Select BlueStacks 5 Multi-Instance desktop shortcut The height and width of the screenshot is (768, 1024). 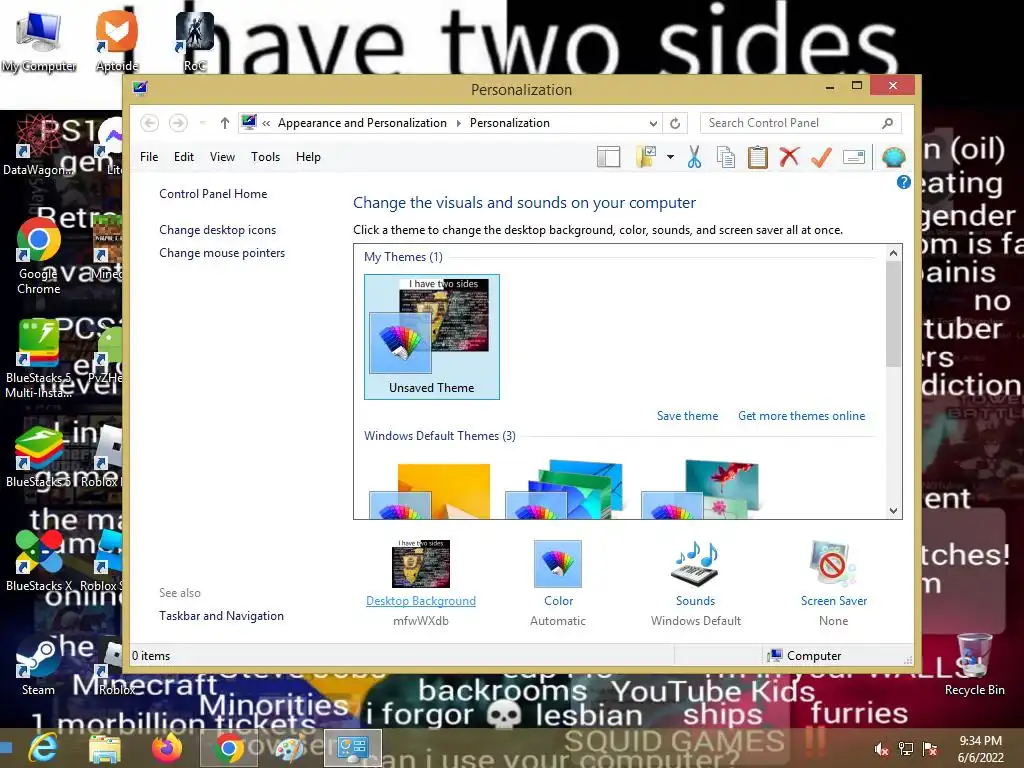pos(39,360)
